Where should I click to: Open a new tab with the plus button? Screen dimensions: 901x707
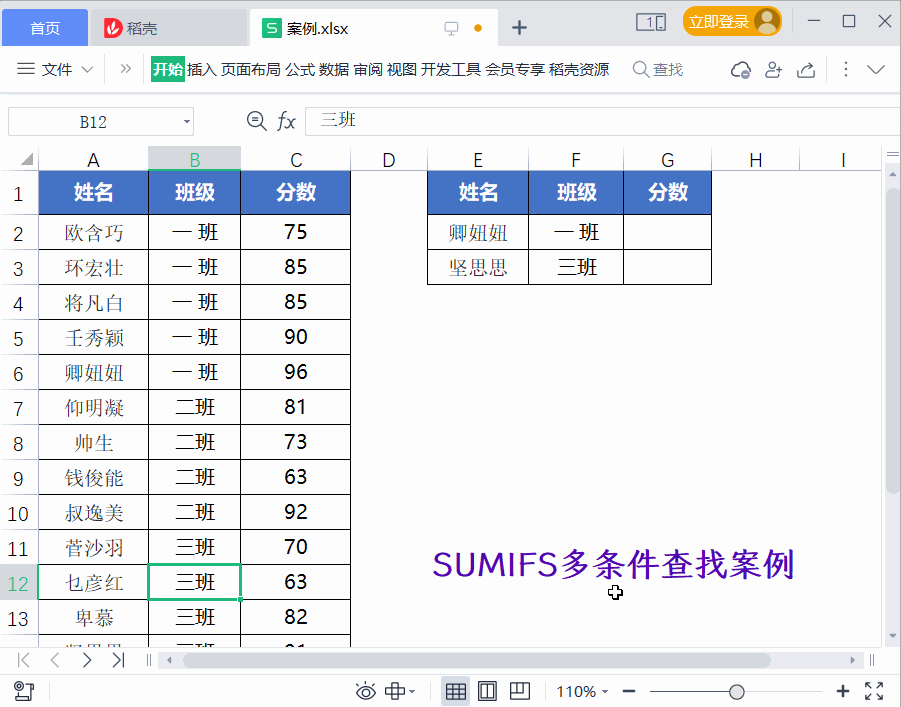tap(519, 28)
